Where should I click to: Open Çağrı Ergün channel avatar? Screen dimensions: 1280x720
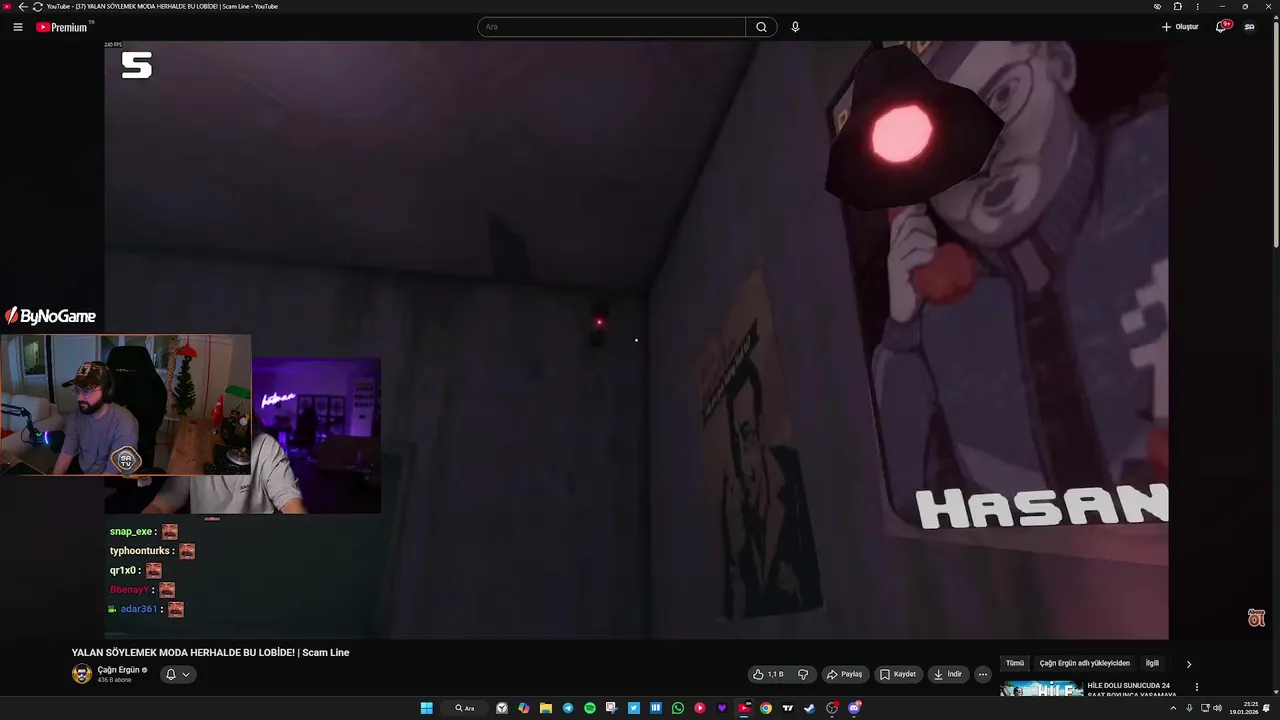tap(82, 674)
